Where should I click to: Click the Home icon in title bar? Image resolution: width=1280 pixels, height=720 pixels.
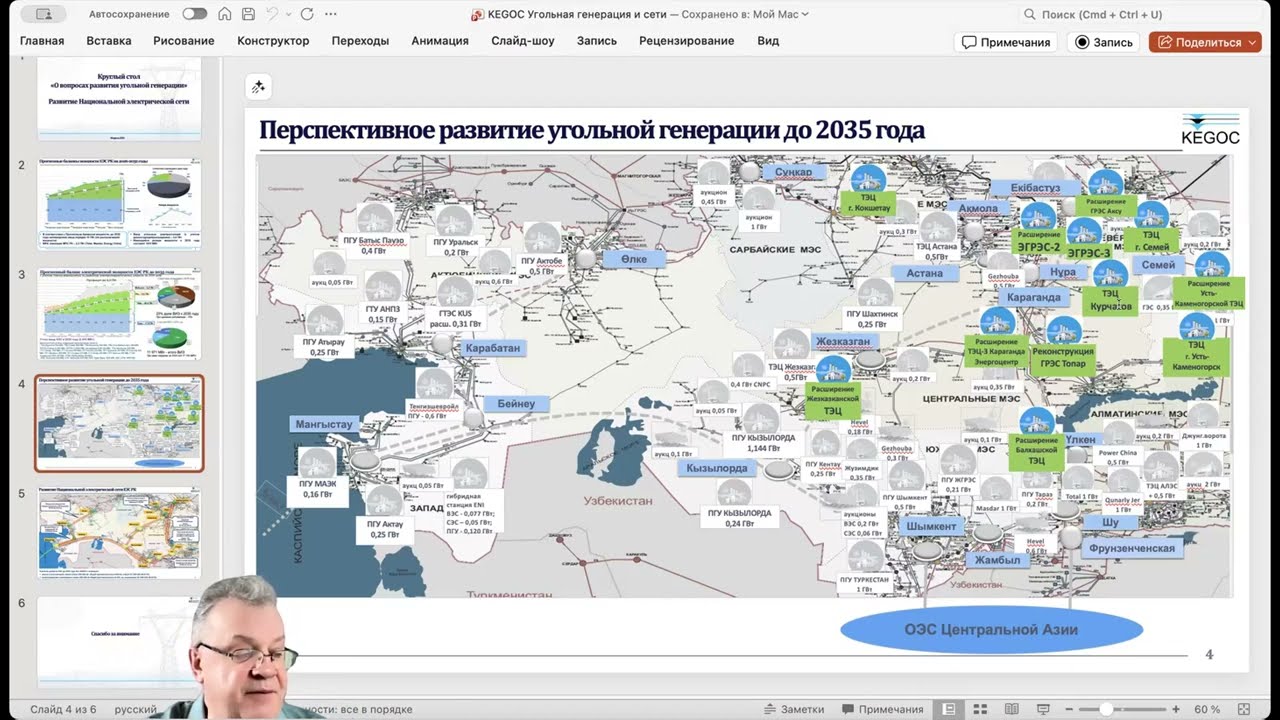[225, 14]
